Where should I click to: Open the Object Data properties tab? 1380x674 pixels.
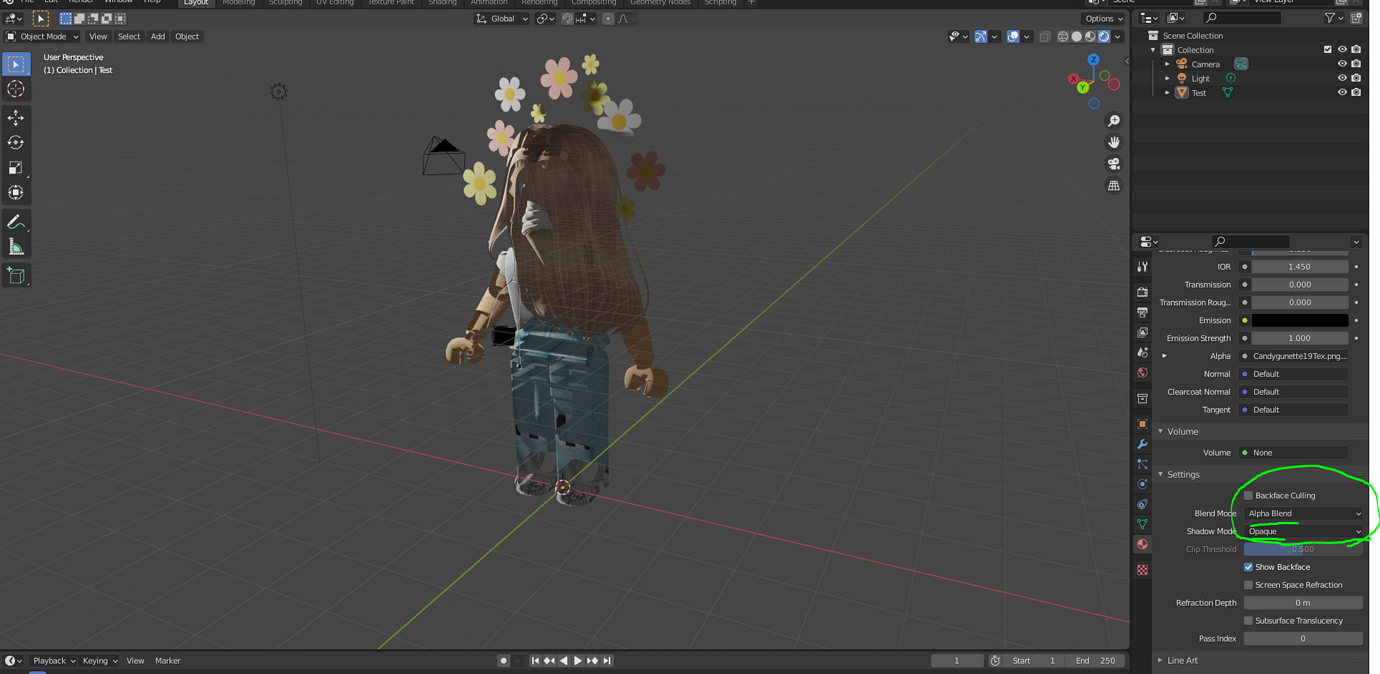tap(1142, 524)
